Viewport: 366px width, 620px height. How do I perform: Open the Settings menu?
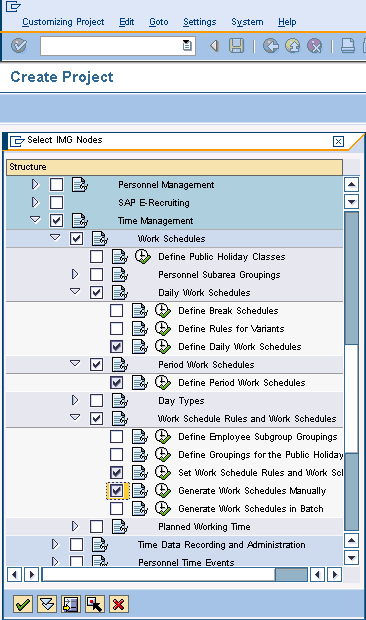coord(200,22)
